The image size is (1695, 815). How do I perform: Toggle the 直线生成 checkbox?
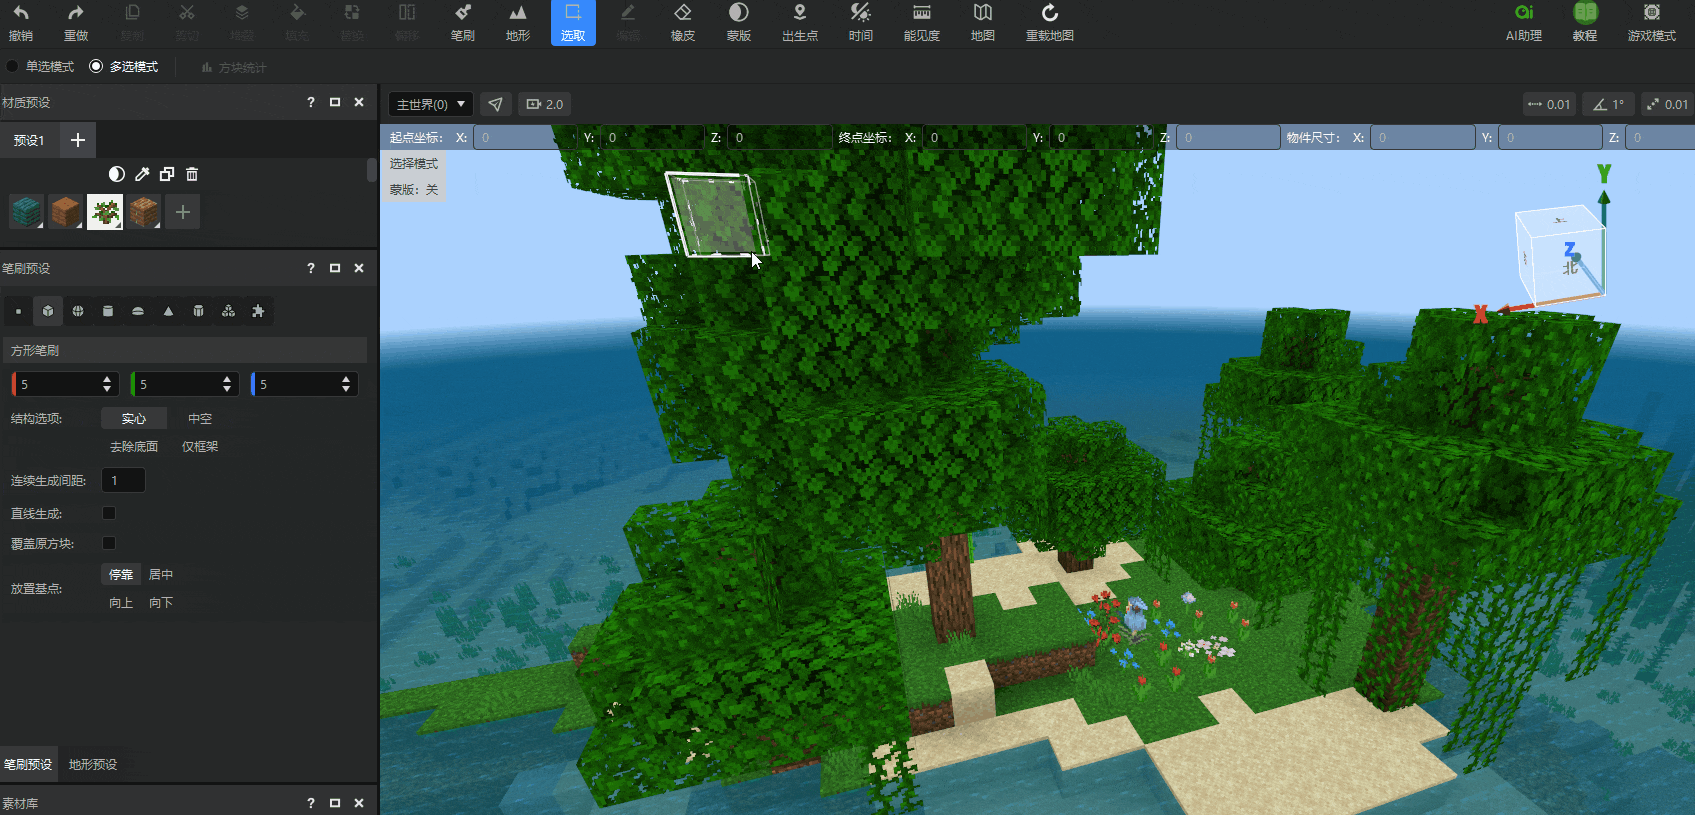coord(109,513)
